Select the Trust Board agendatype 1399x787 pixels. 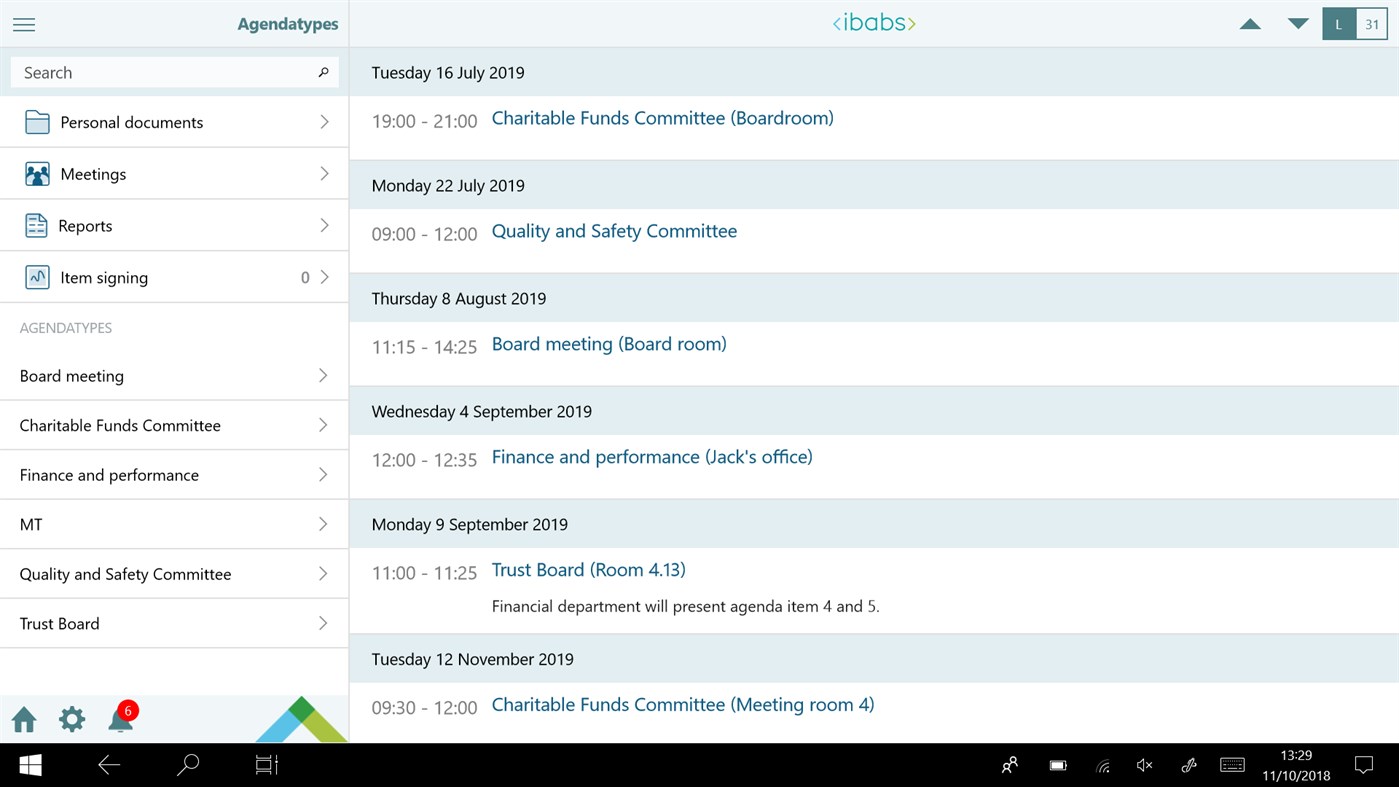pyautogui.click(x=174, y=623)
